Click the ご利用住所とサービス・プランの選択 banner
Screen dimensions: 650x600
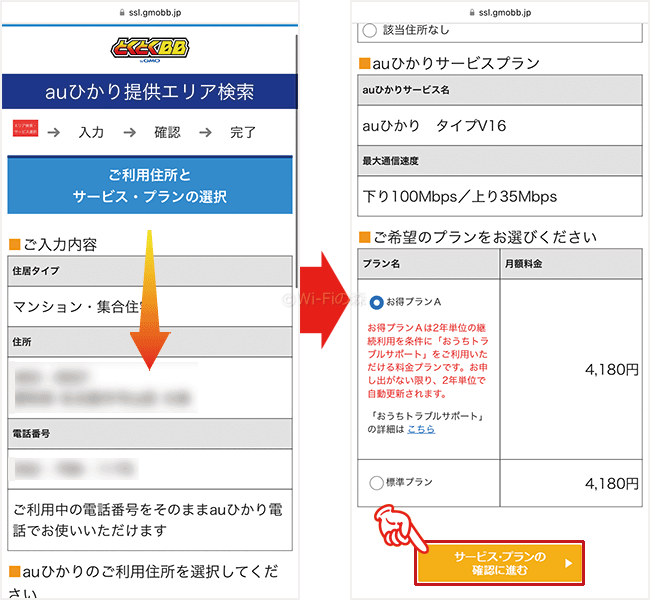pyautogui.click(x=150, y=185)
